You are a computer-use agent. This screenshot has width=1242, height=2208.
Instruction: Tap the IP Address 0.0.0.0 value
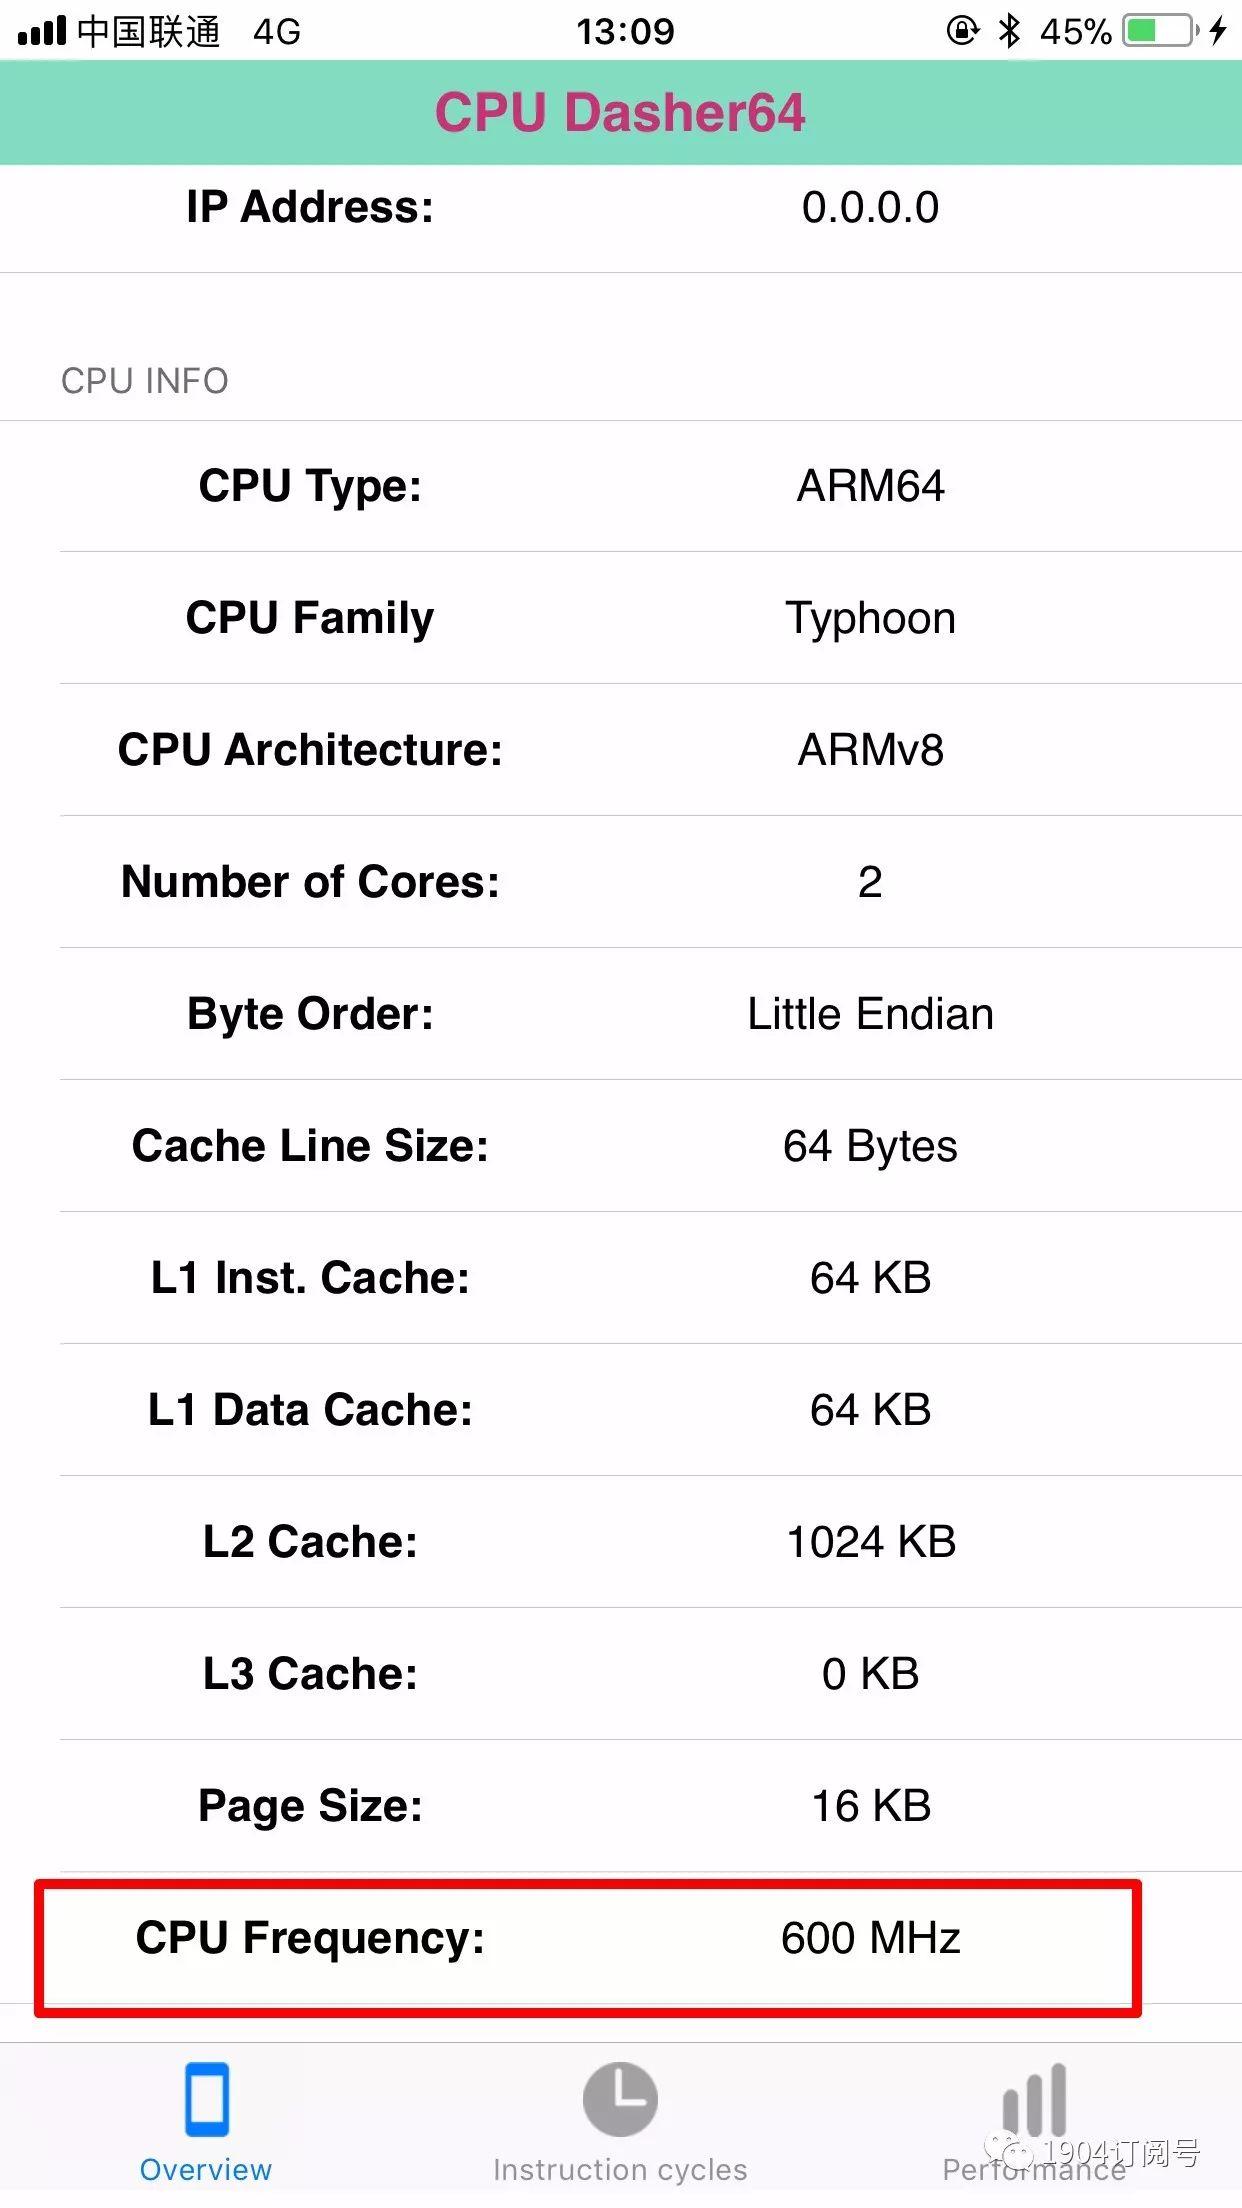tap(869, 208)
